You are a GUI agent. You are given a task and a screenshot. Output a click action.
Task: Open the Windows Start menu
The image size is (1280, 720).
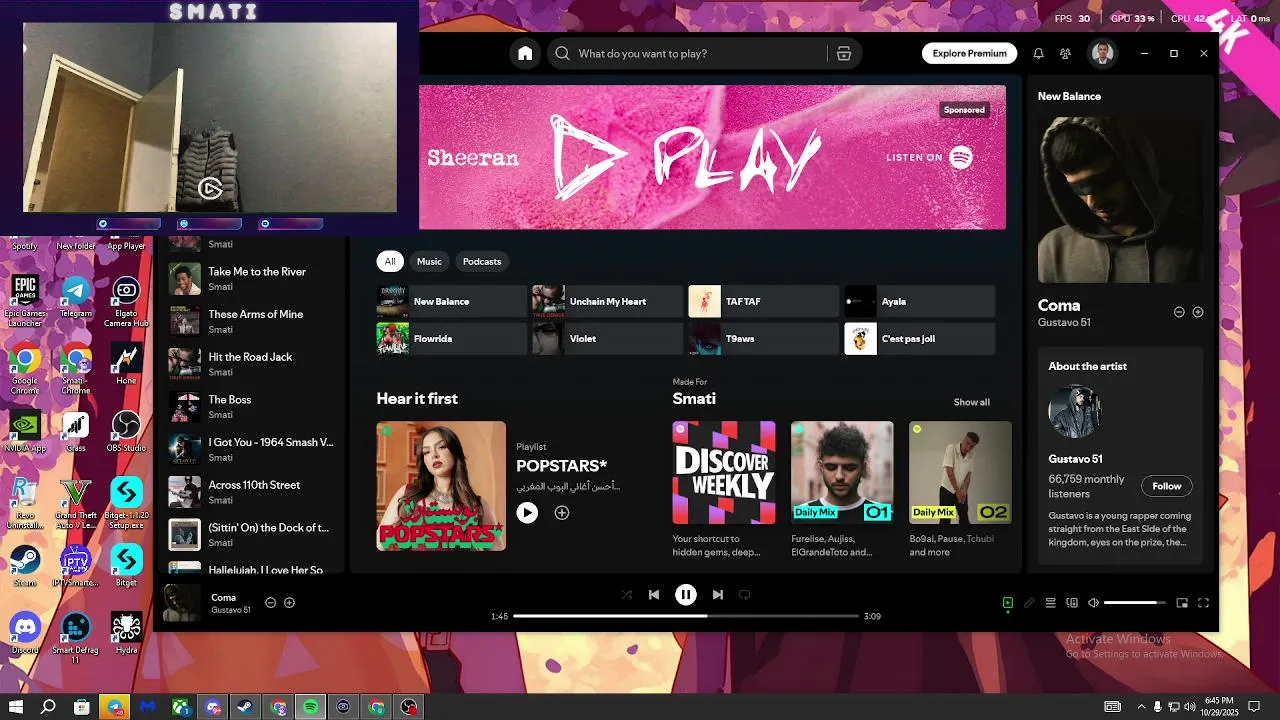click(16, 707)
